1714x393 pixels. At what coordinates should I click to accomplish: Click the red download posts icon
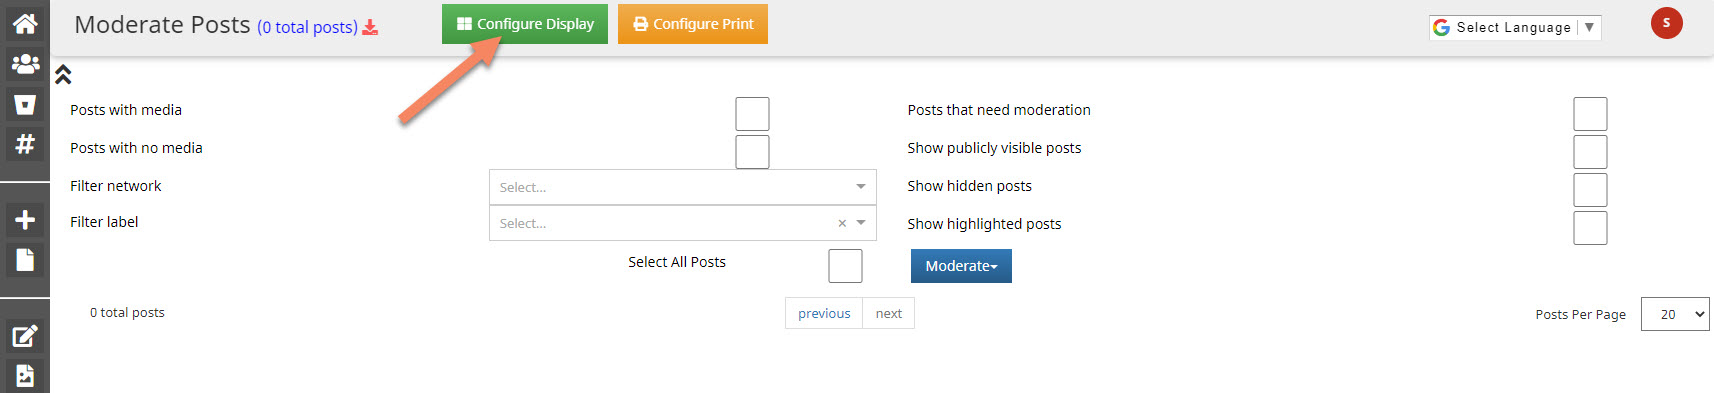(370, 27)
